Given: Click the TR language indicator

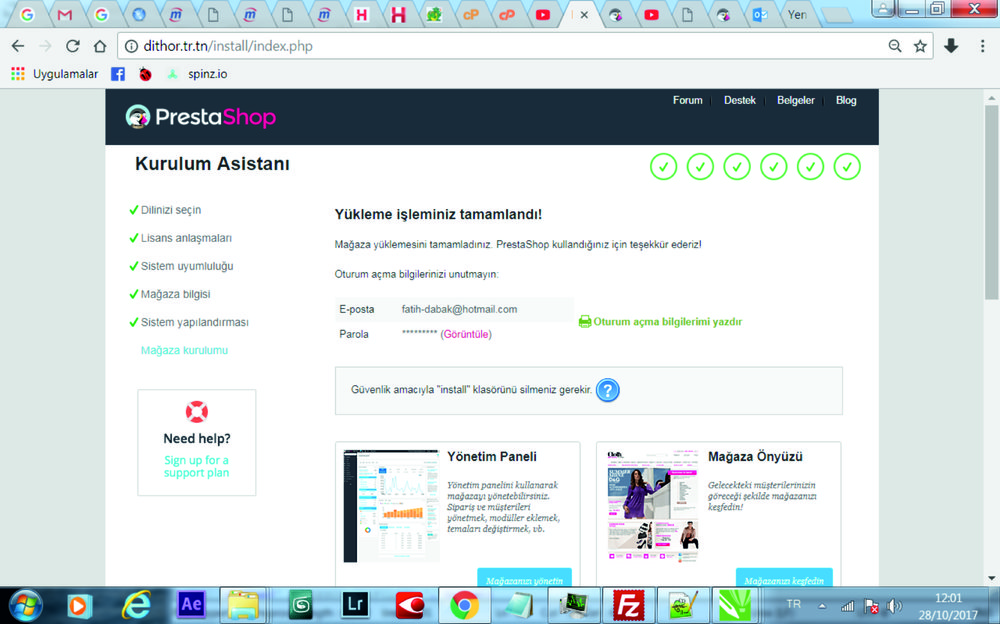Looking at the screenshot, I should click(793, 604).
